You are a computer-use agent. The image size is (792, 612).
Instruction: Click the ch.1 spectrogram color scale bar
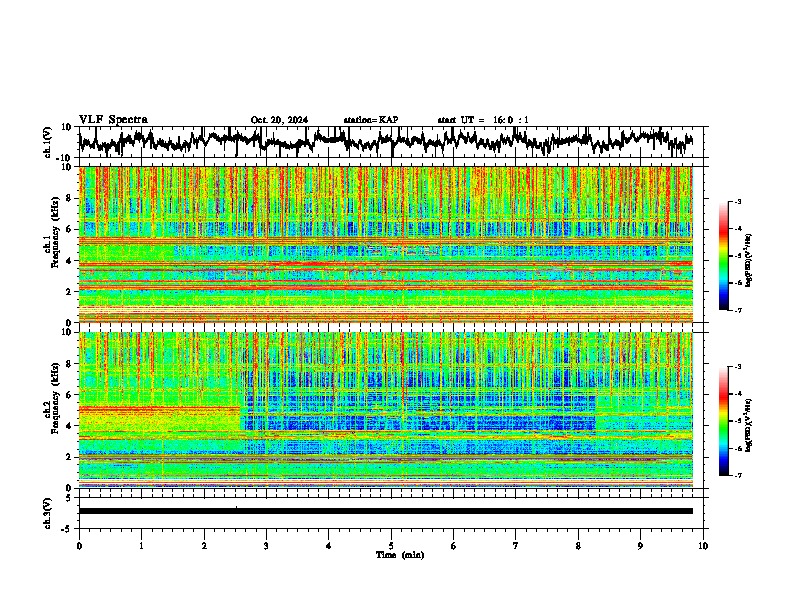724,256
